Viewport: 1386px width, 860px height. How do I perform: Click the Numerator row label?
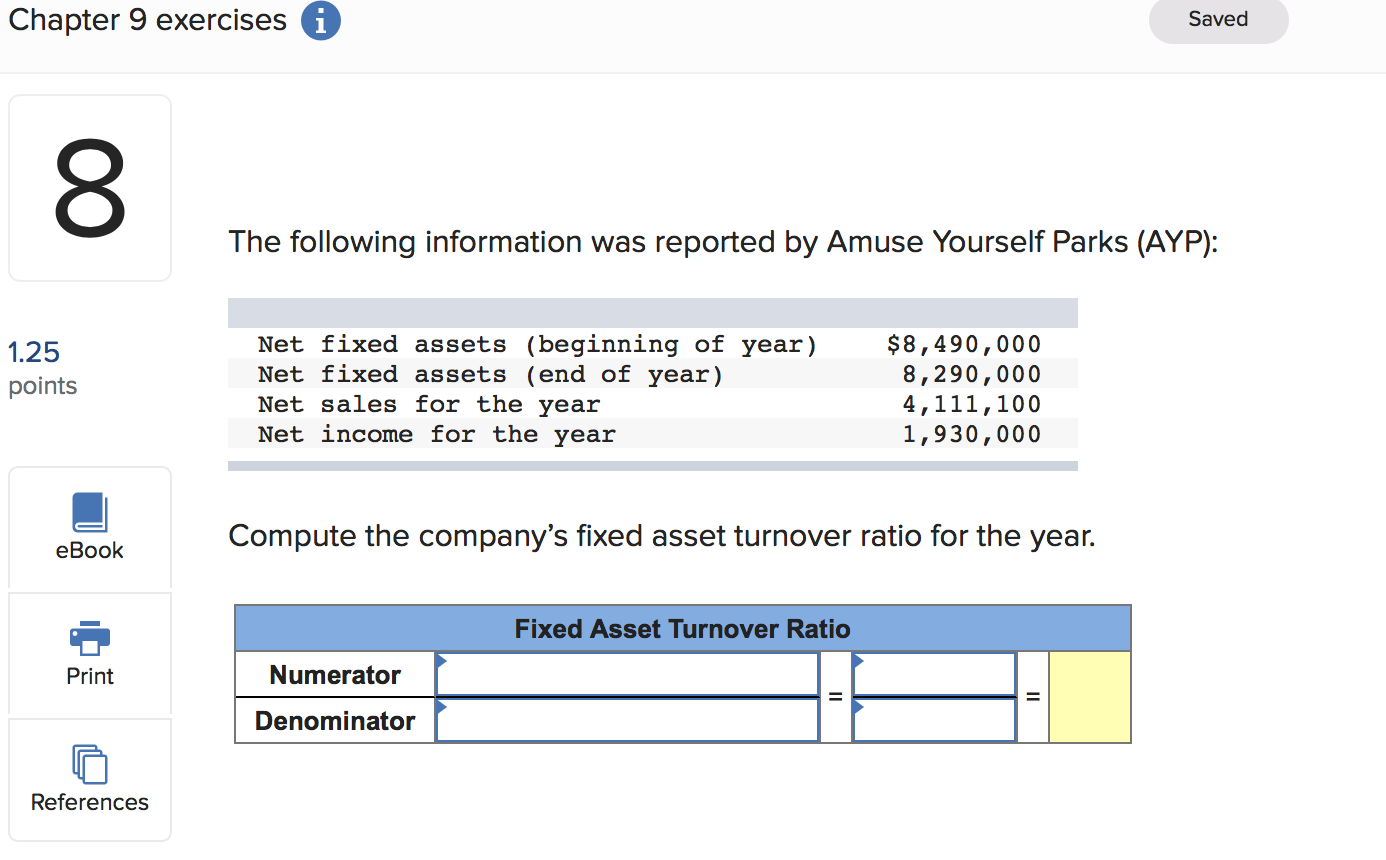pyautogui.click(x=335, y=675)
